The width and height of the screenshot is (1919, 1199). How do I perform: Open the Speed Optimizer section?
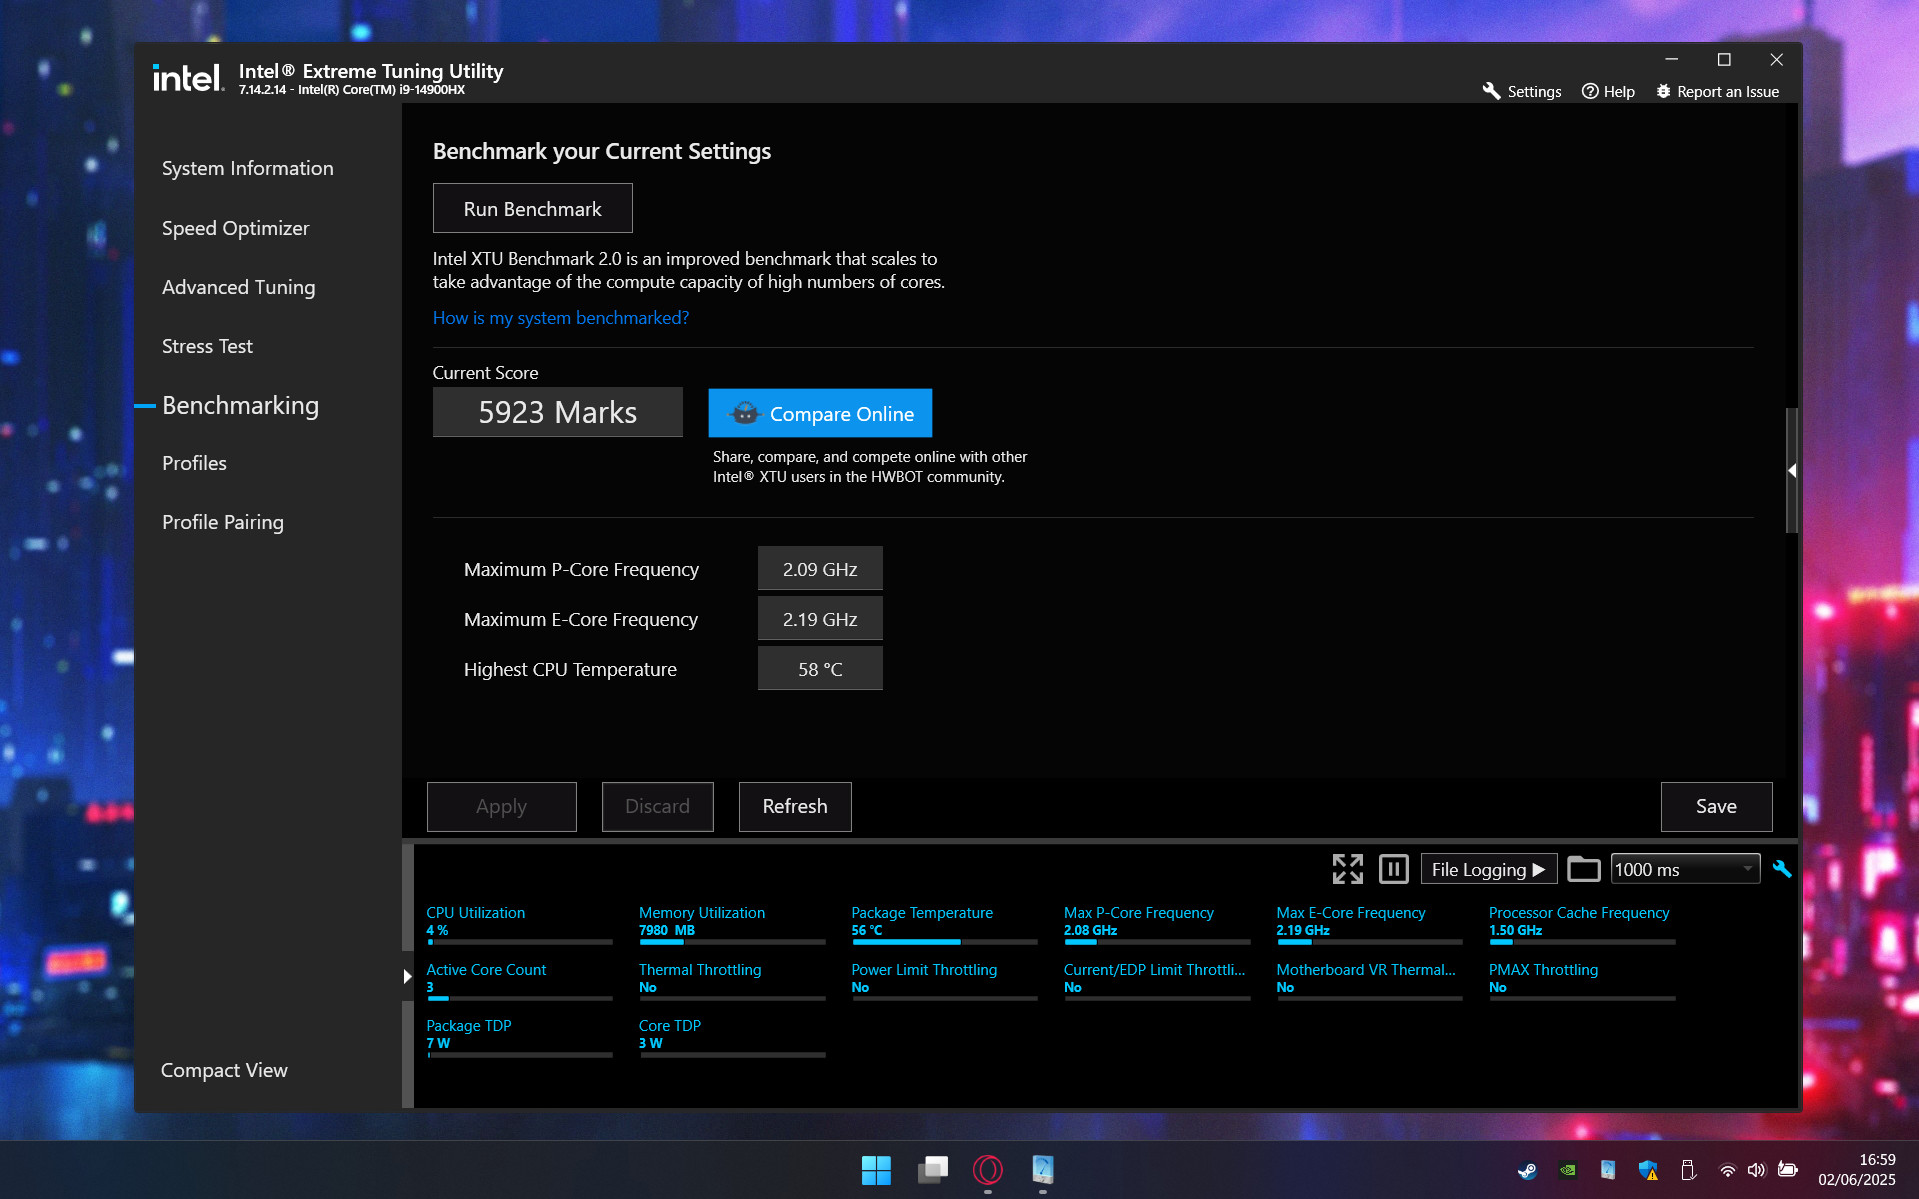click(x=235, y=228)
